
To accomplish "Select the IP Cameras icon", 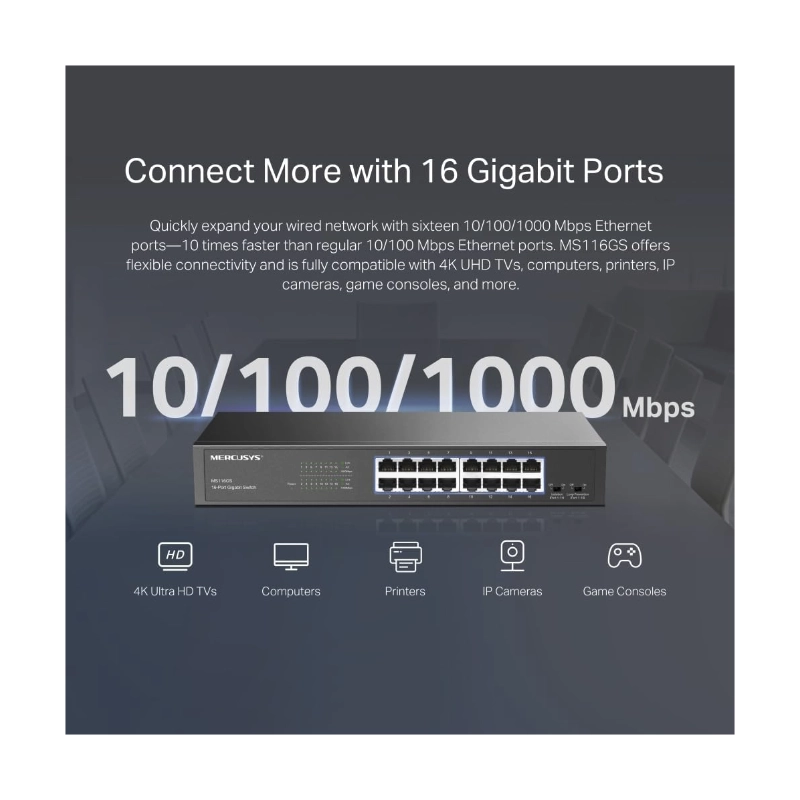I will (x=512, y=555).
